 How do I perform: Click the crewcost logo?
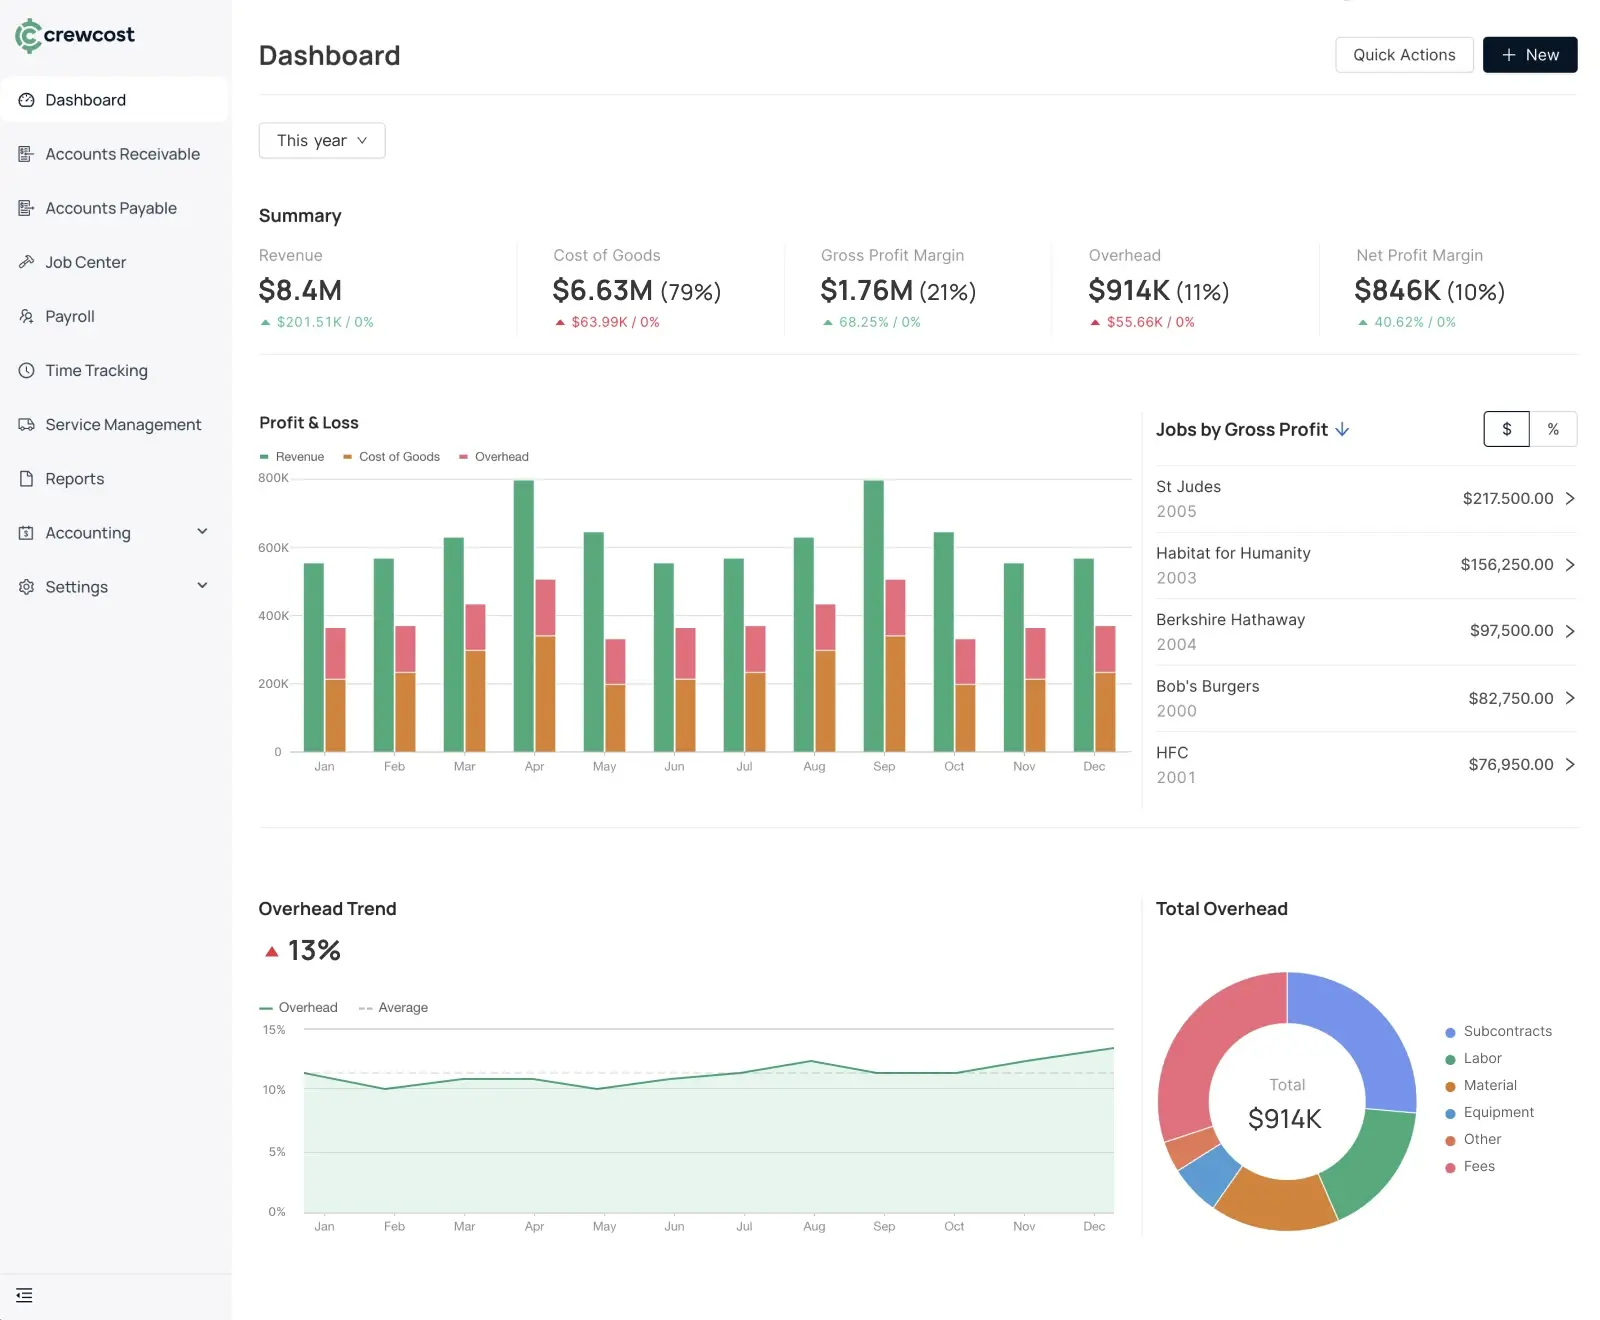[75, 35]
